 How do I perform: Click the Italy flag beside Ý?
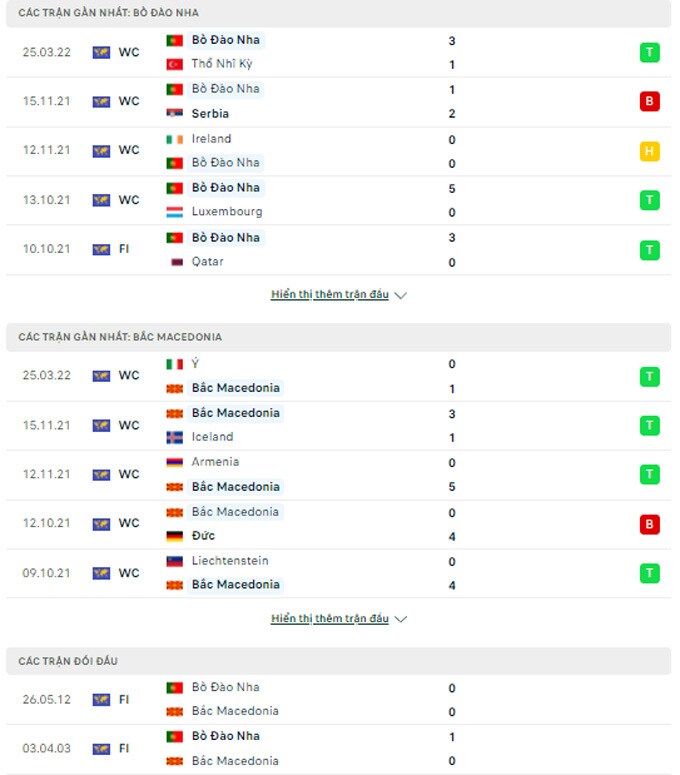click(174, 364)
